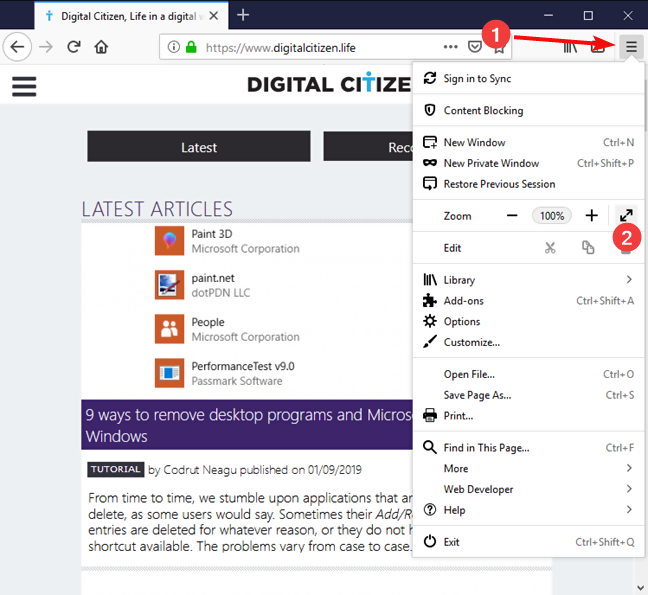This screenshot has width=648, height=595.
Task: Open Content Blocking settings
Action: [x=529, y=110]
